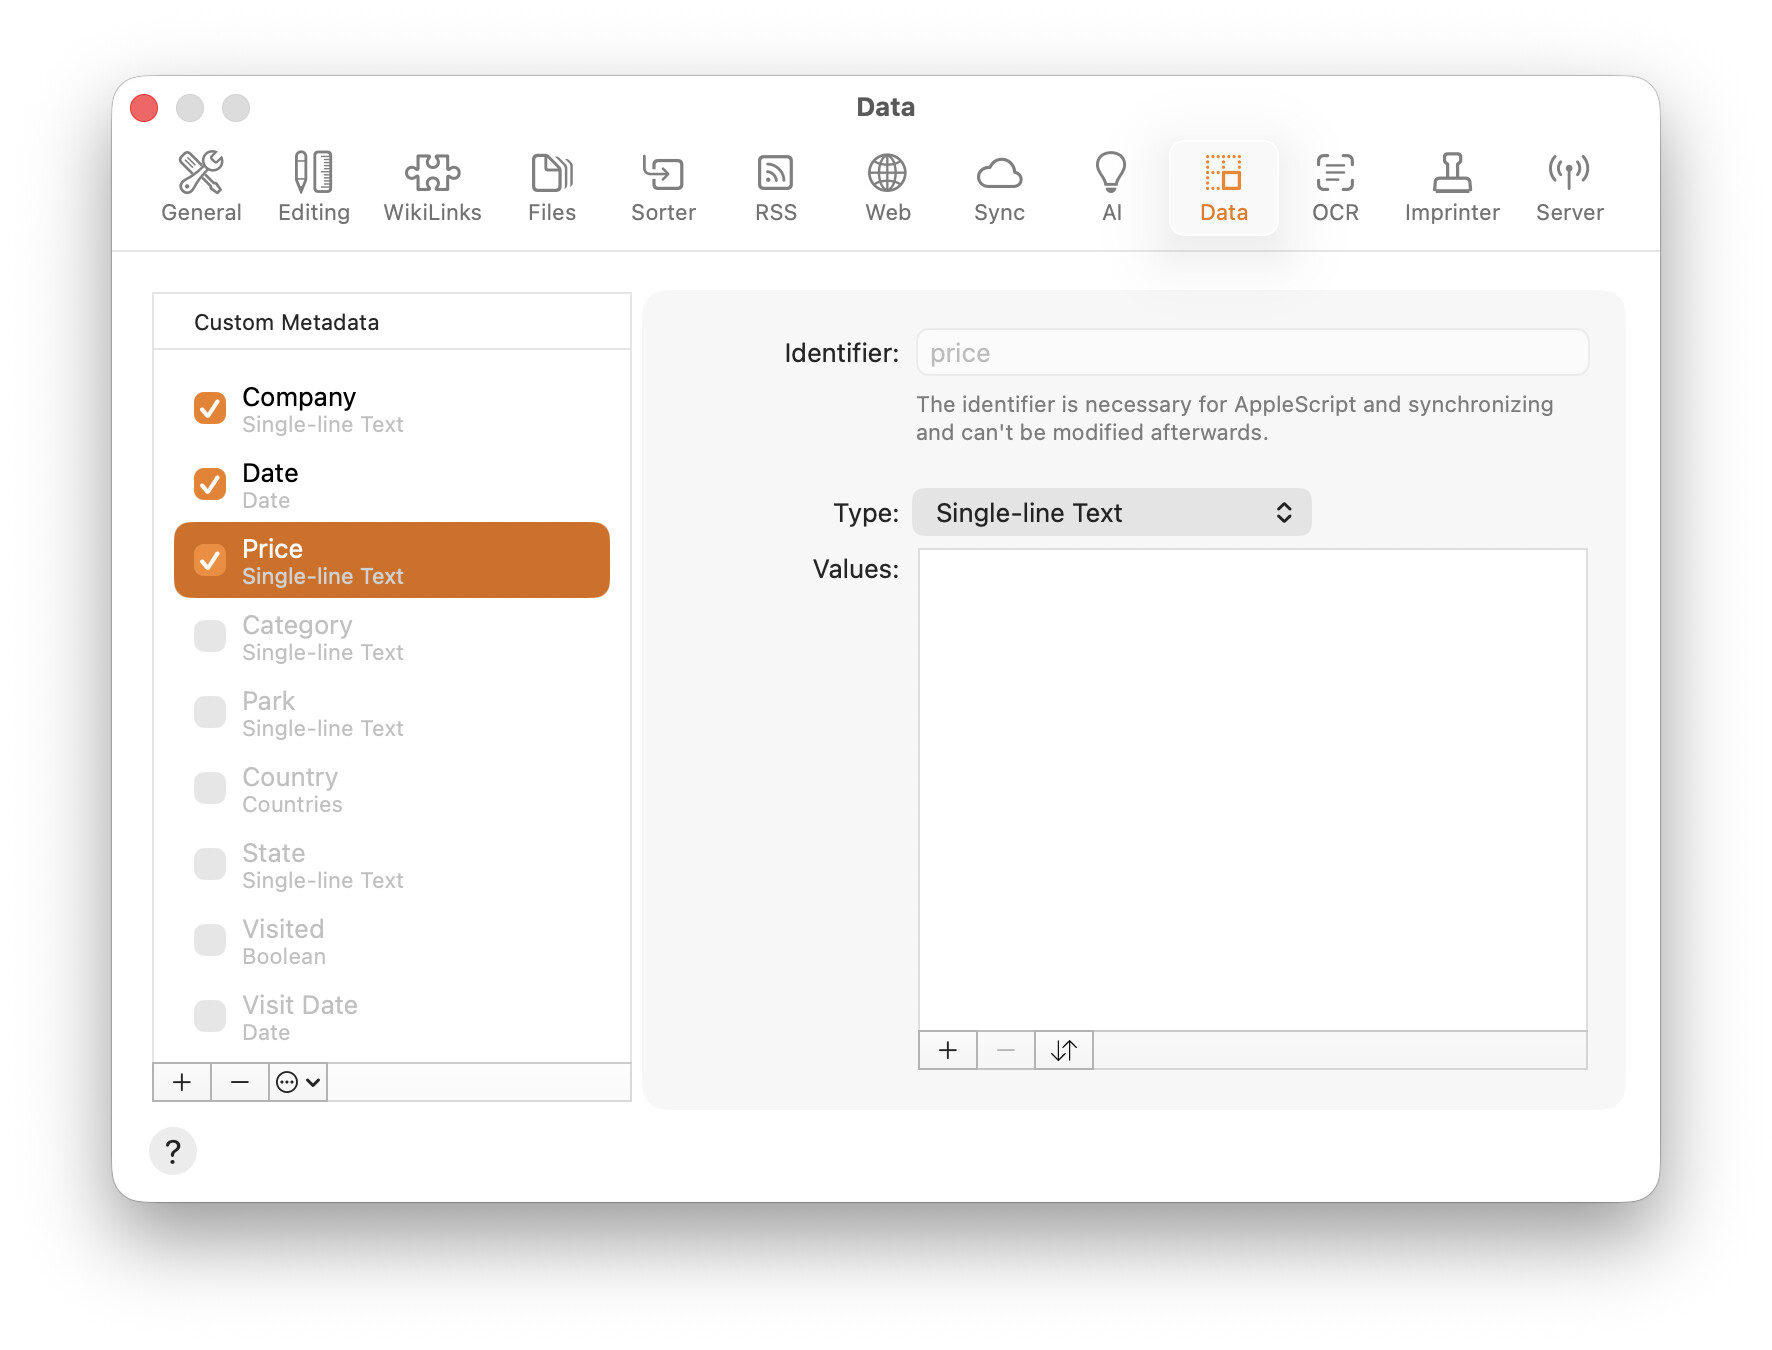This screenshot has height=1350, width=1772.
Task: Show the Server settings pane
Action: pyautogui.click(x=1569, y=187)
